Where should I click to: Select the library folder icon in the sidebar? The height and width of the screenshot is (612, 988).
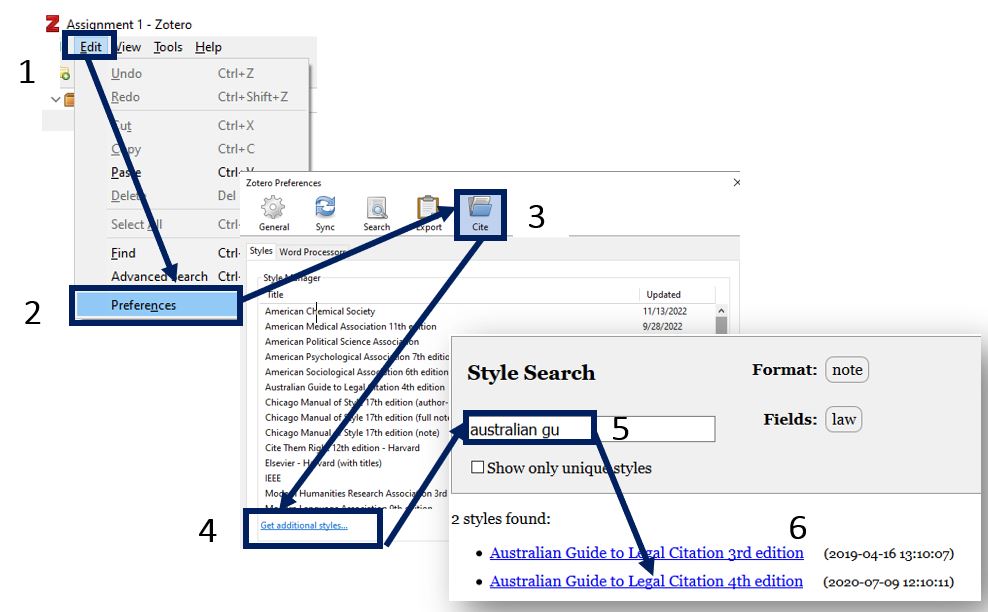[x=69, y=98]
